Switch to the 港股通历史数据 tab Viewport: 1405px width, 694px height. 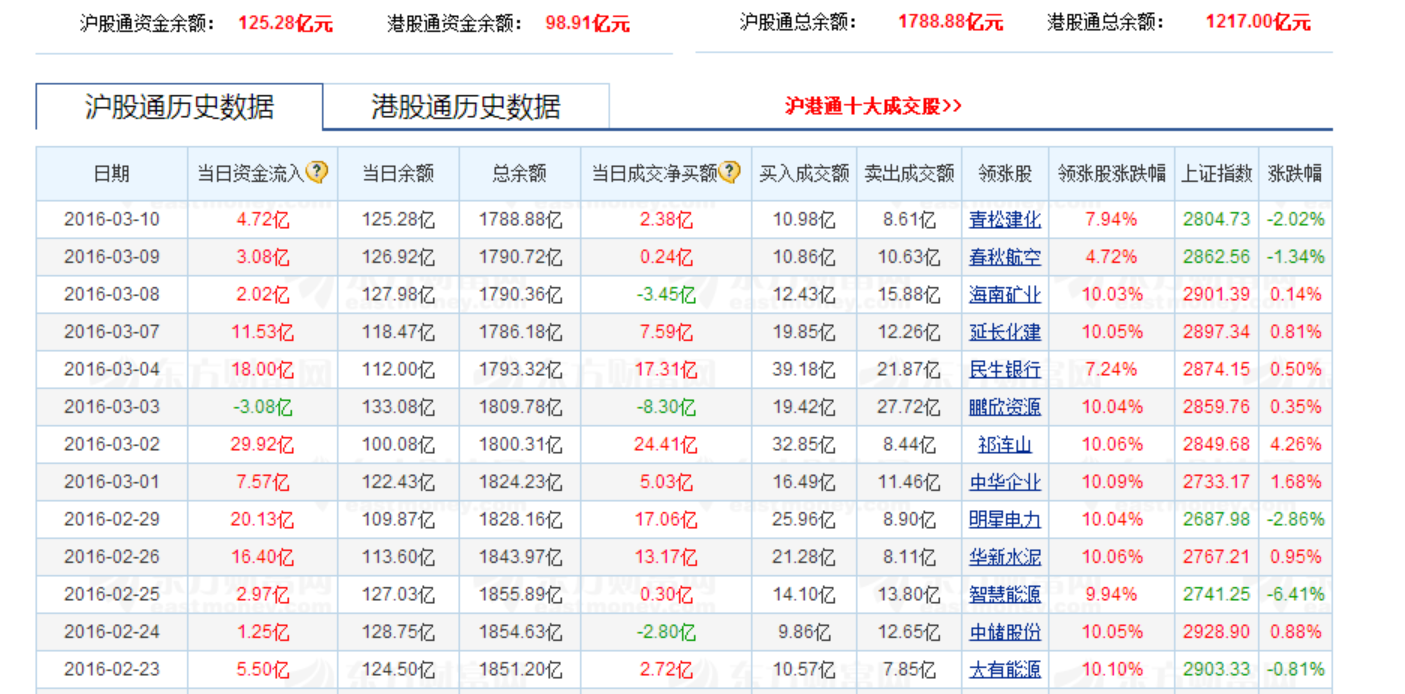(x=465, y=103)
